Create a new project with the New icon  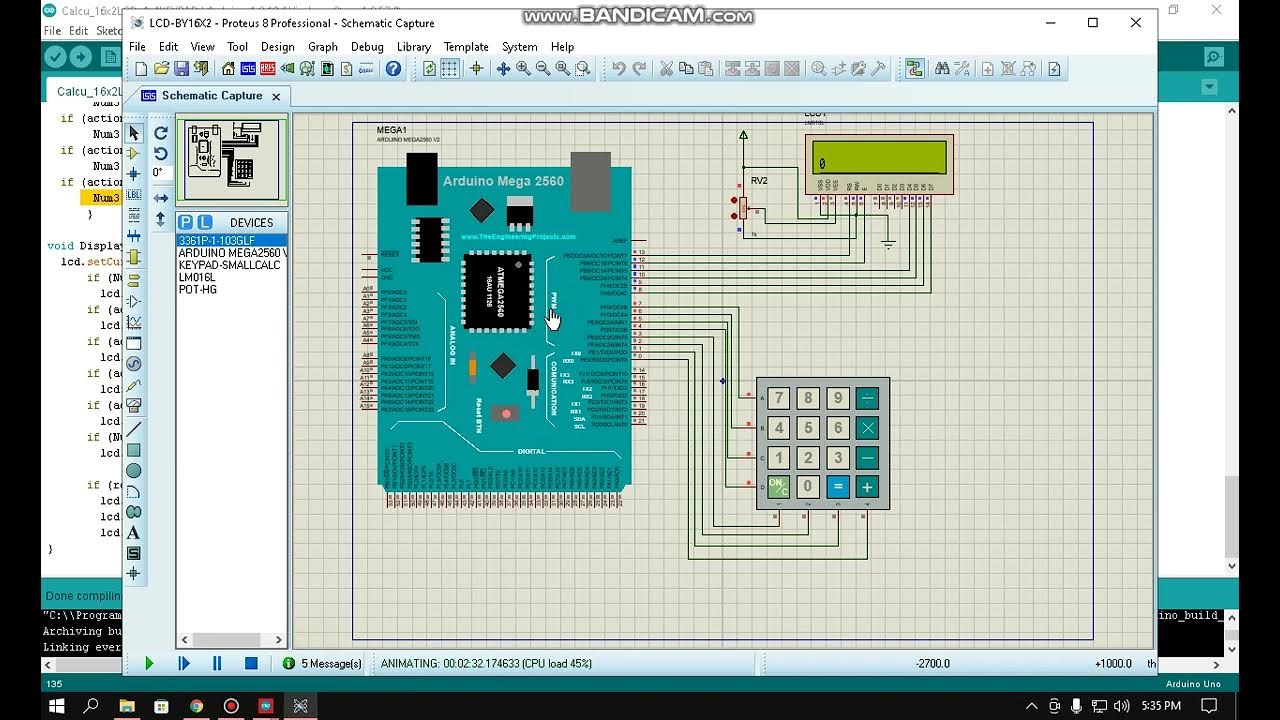pos(141,69)
